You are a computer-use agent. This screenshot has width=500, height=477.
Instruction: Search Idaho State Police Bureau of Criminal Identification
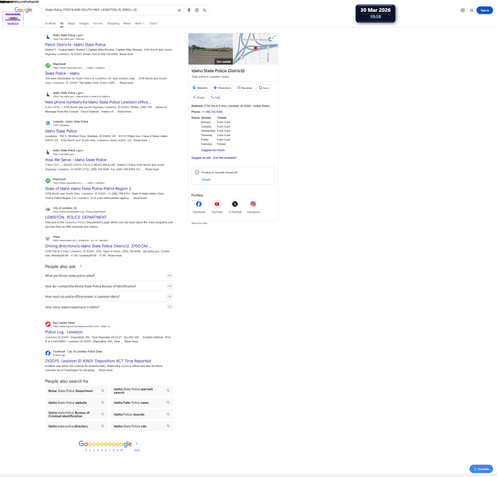tap(76, 414)
